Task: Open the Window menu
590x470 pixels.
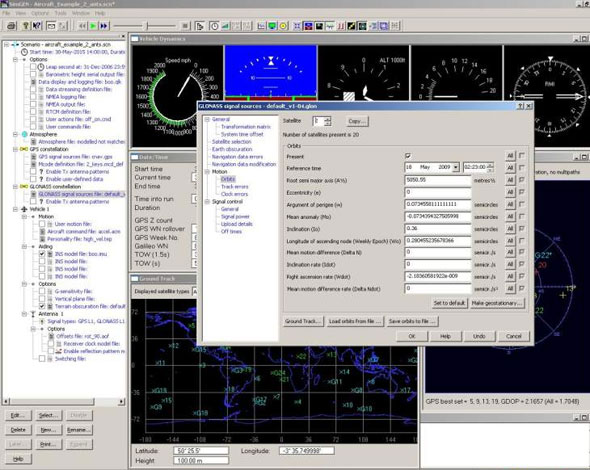Action: [x=81, y=13]
